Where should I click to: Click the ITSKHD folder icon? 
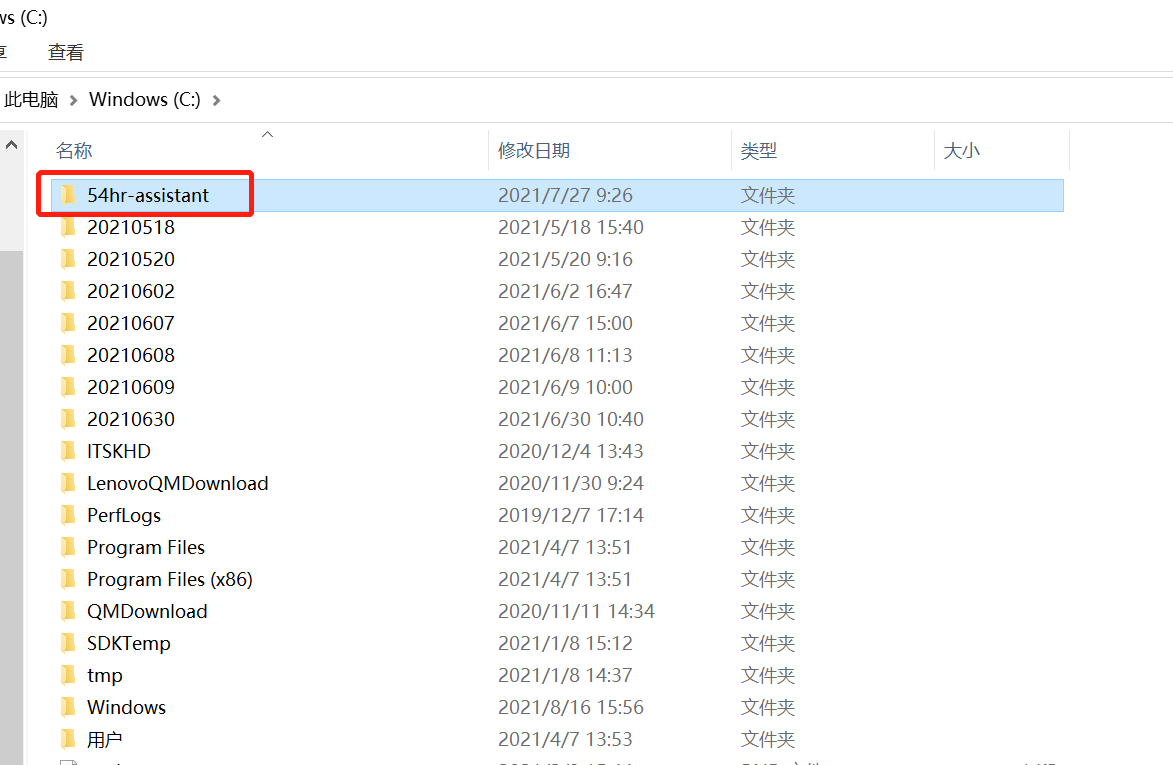coord(68,451)
